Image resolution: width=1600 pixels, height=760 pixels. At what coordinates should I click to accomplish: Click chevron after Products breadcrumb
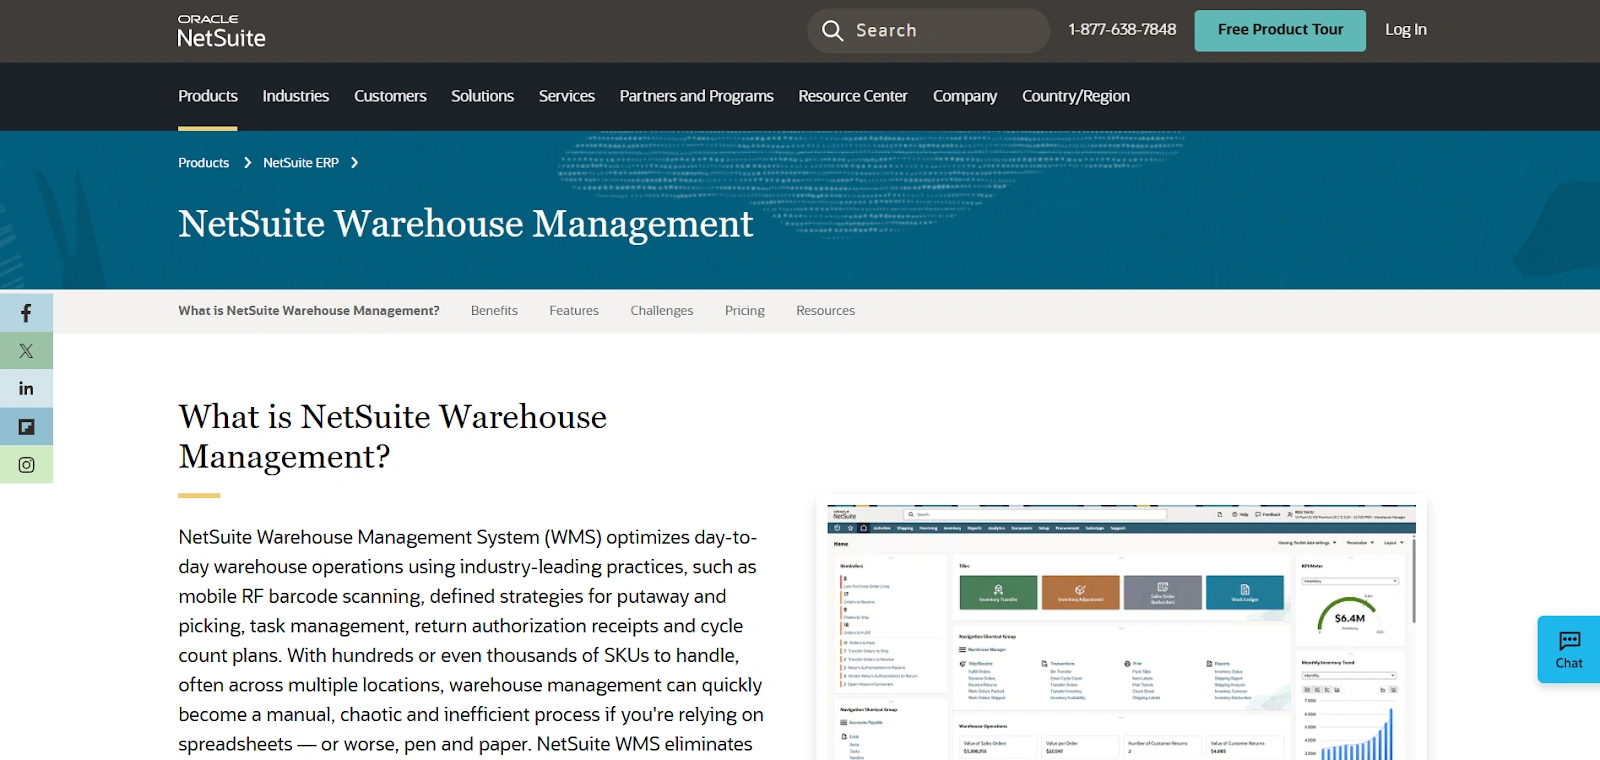[x=247, y=163]
